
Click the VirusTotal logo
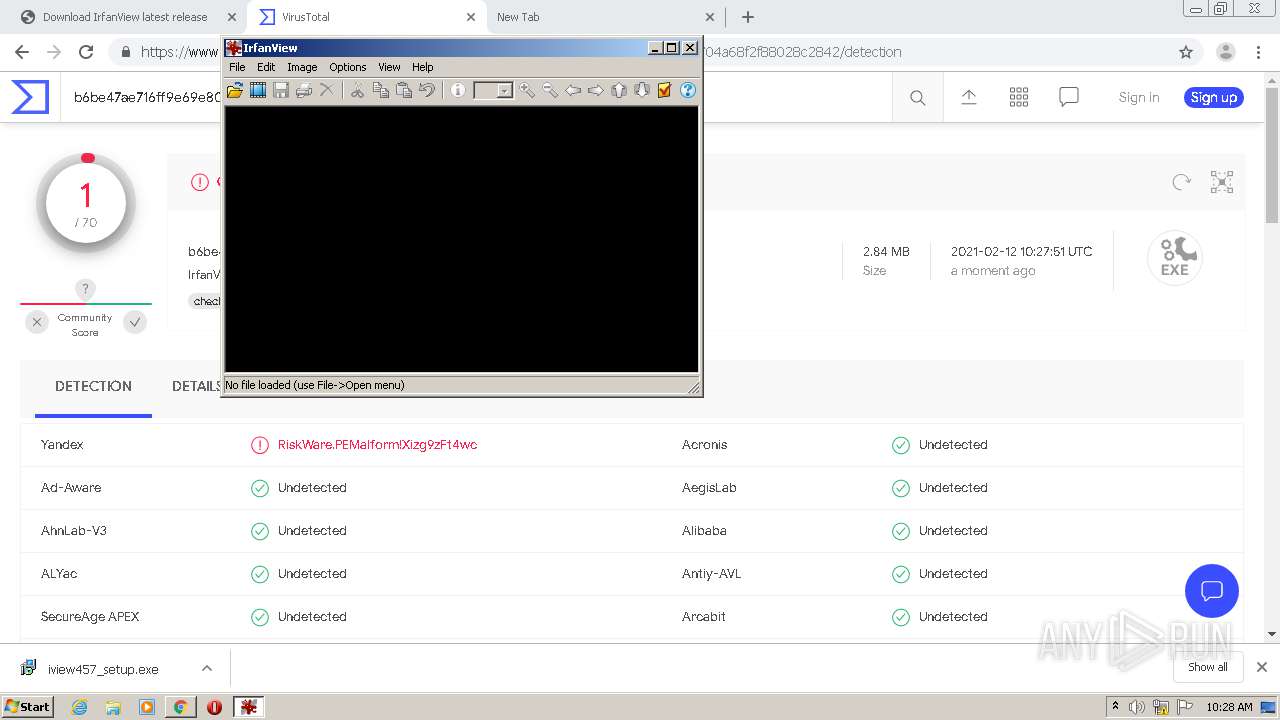click(x=30, y=97)
